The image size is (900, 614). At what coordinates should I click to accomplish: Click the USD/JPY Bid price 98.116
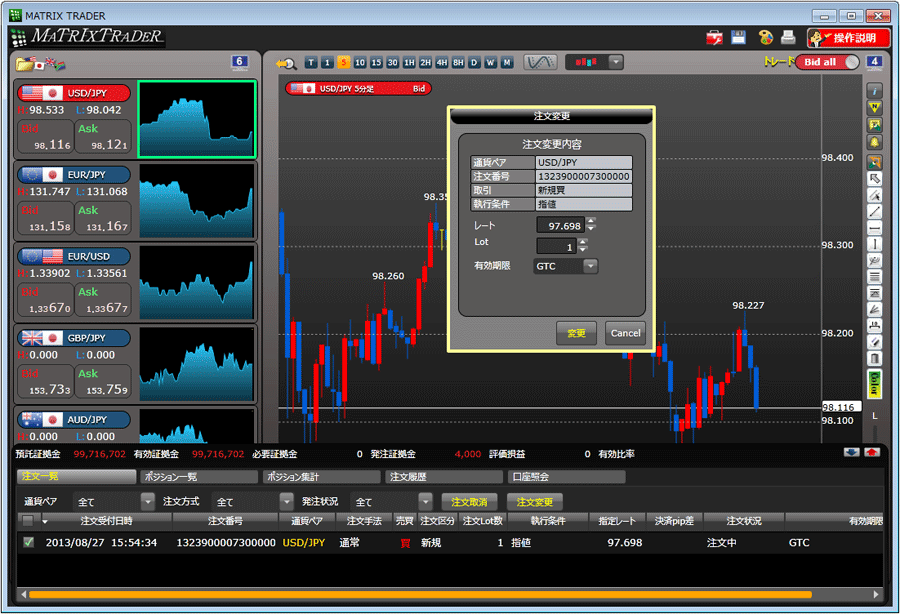click(45, 137)
